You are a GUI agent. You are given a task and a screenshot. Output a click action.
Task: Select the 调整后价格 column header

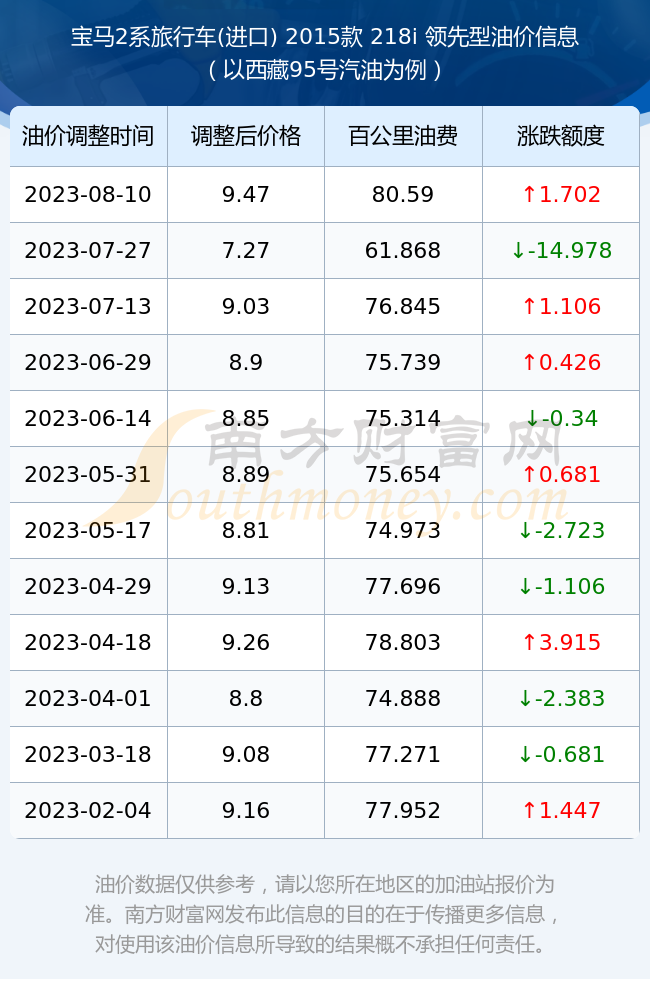[246, 136]
